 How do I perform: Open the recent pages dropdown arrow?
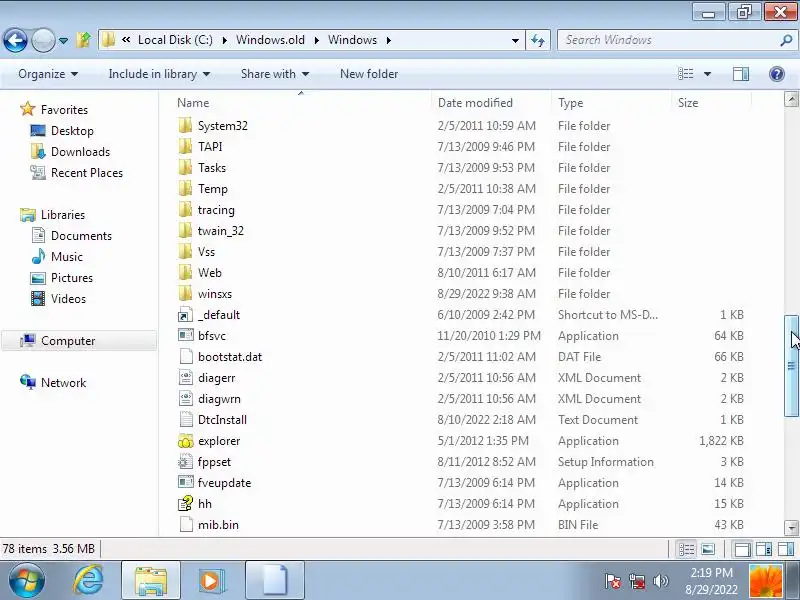63,40
